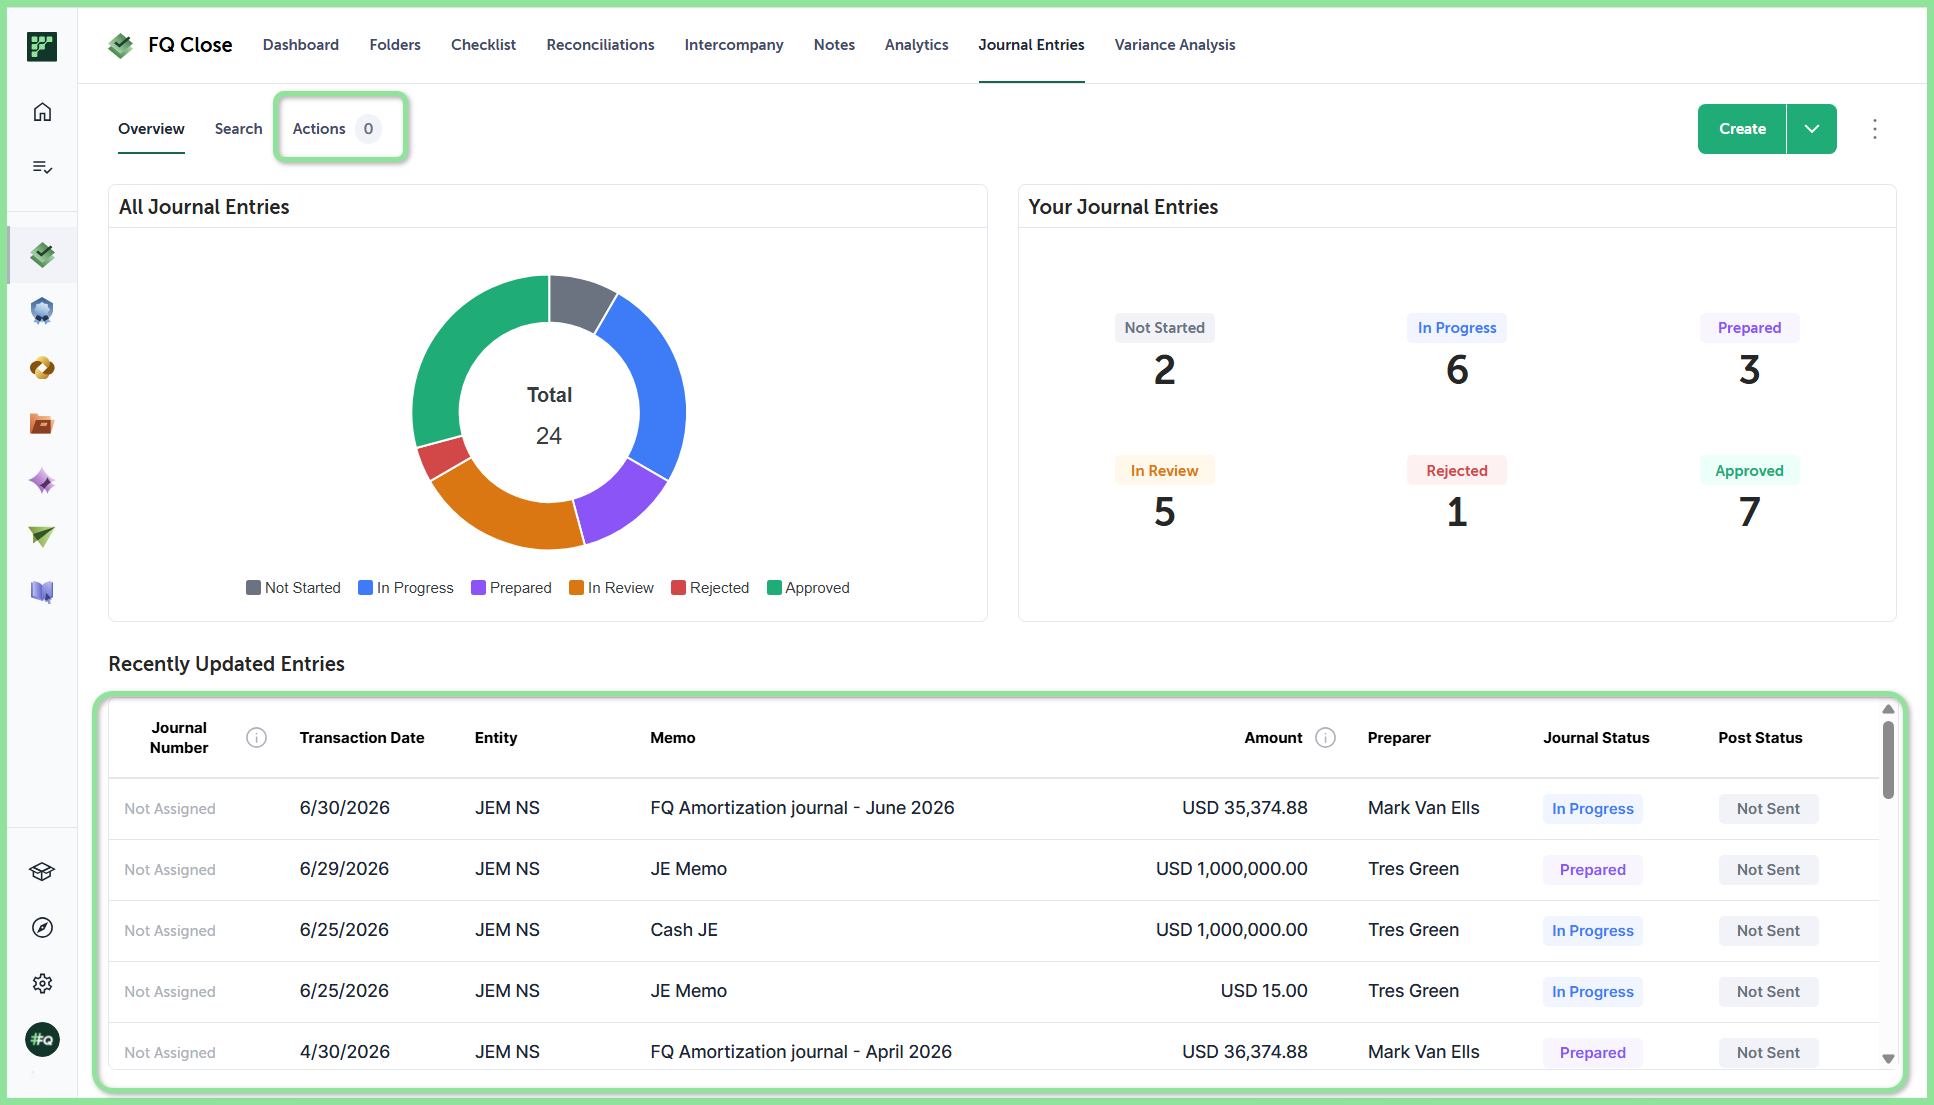
Task: Toggle the Not Started legend item
Action: point(293,588)
